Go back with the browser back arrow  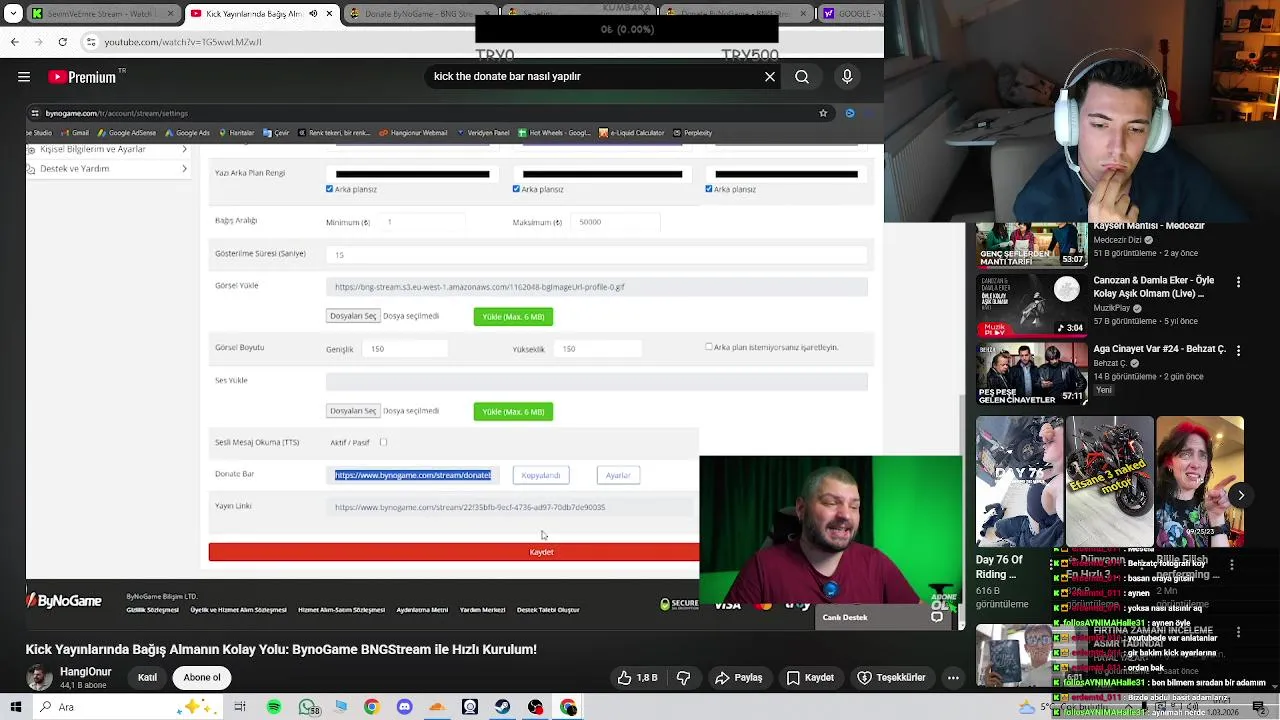[14, 42]
